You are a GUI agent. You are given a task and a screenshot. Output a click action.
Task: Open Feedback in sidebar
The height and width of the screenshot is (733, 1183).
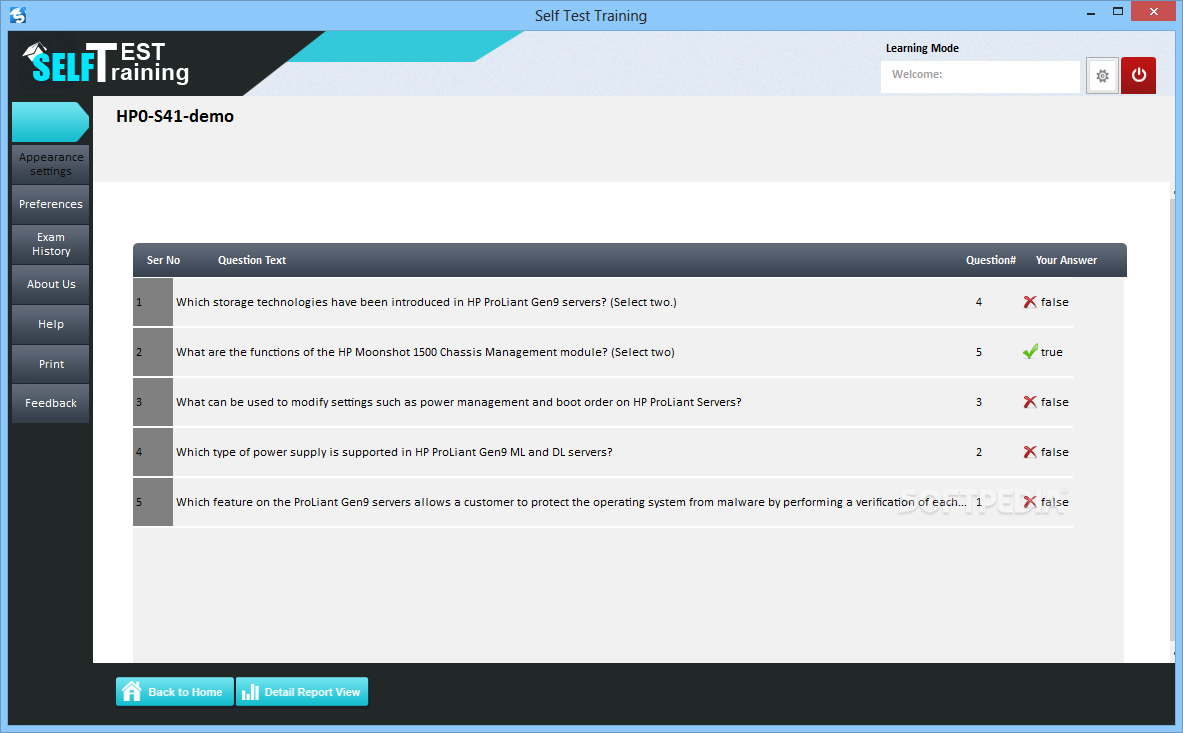point(51,403)
